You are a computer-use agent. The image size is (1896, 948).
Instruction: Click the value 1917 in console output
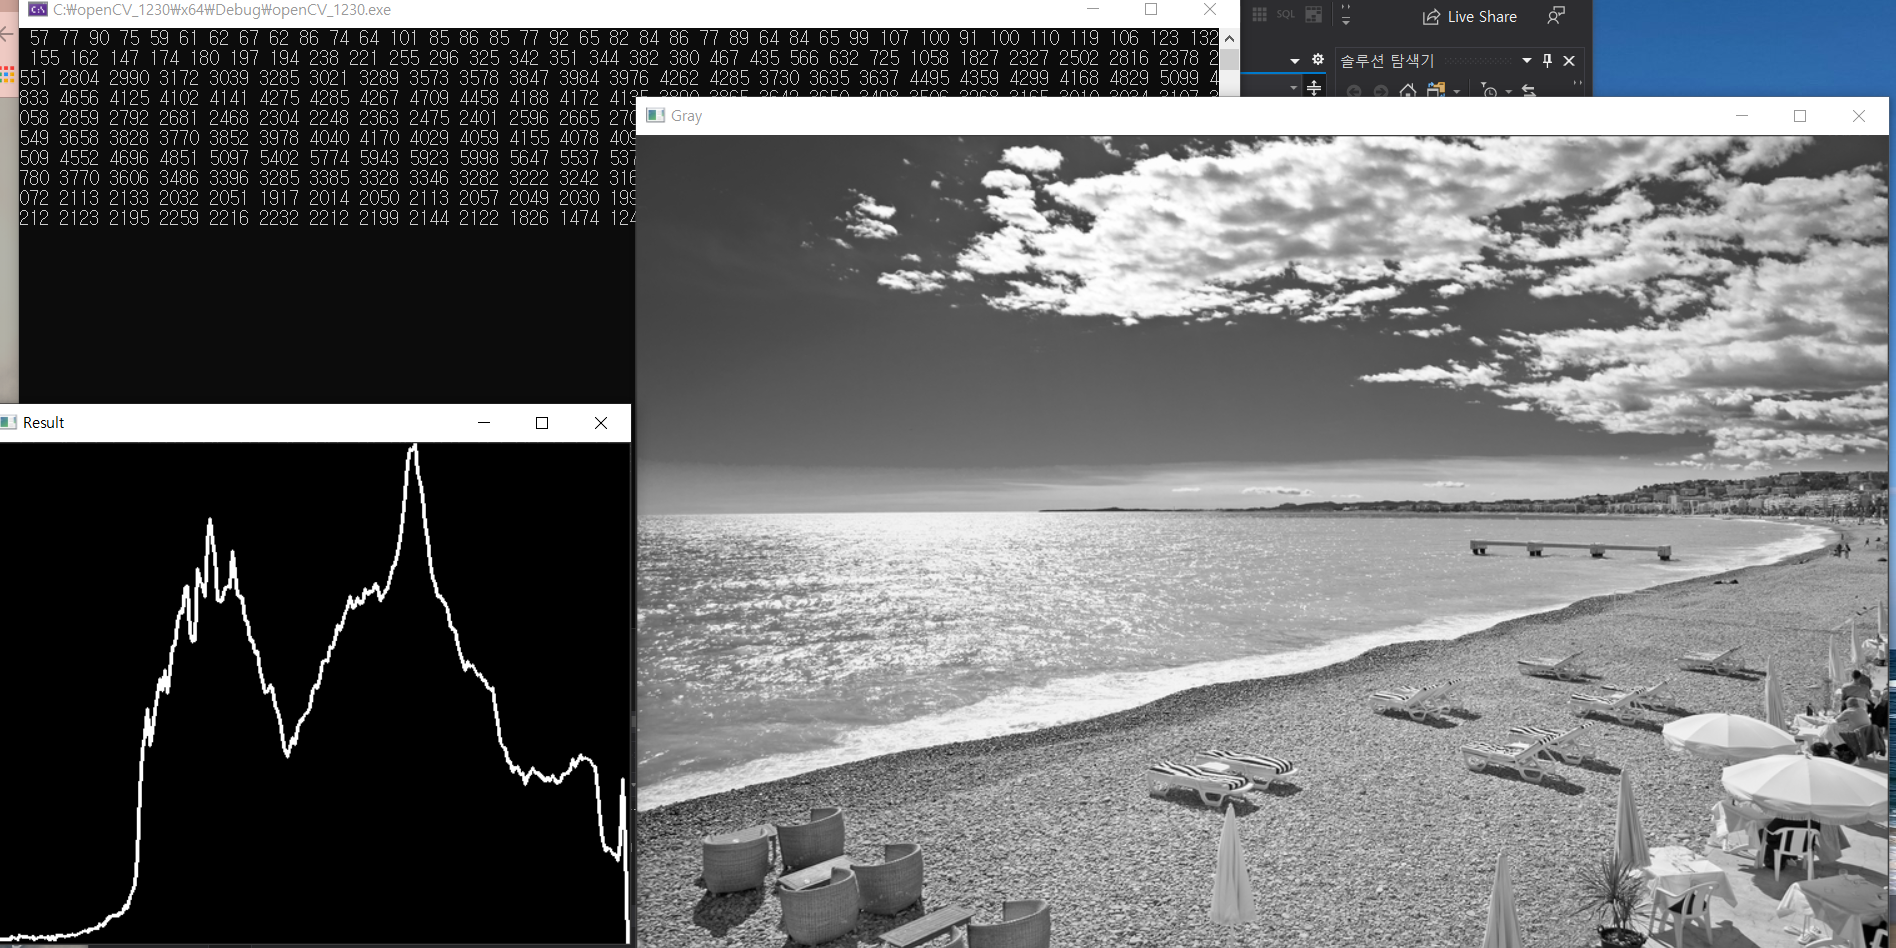pos(279,198)
